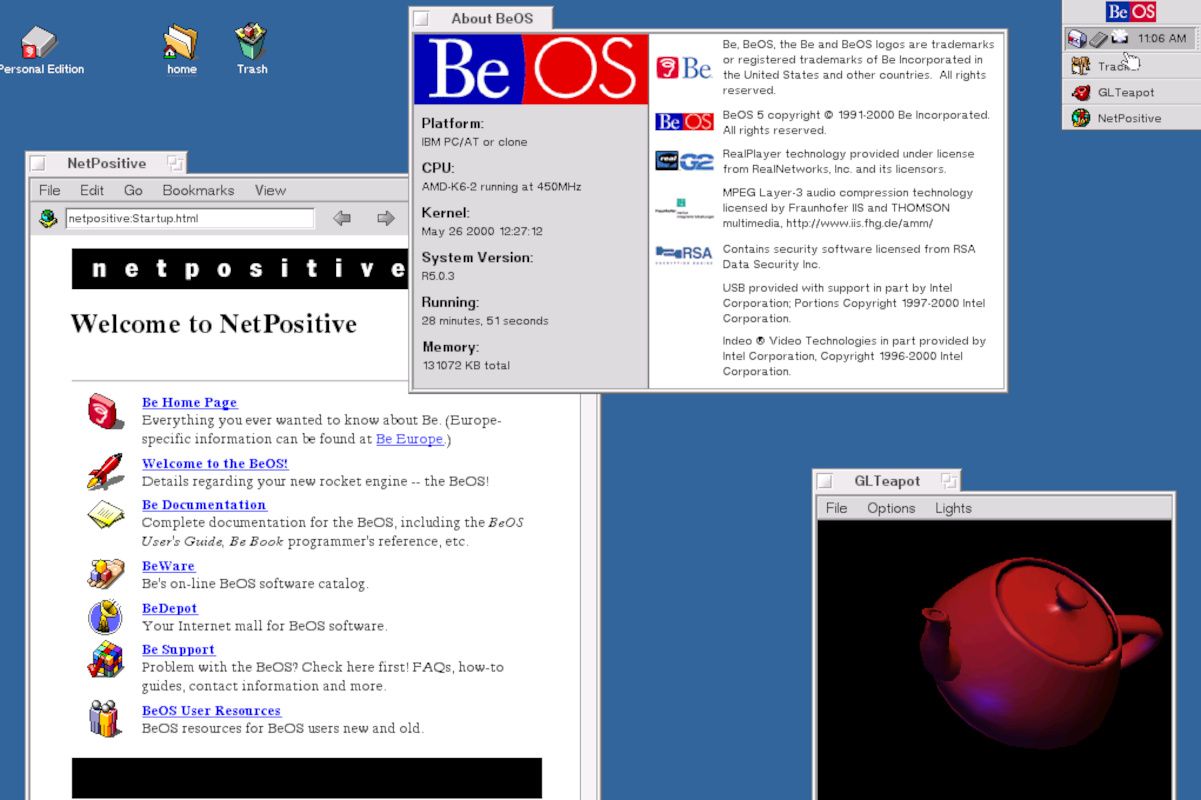Open NetPositive Bookmarks menu
Viewport: 1201px width, 800px height.
tap(198, 190)
